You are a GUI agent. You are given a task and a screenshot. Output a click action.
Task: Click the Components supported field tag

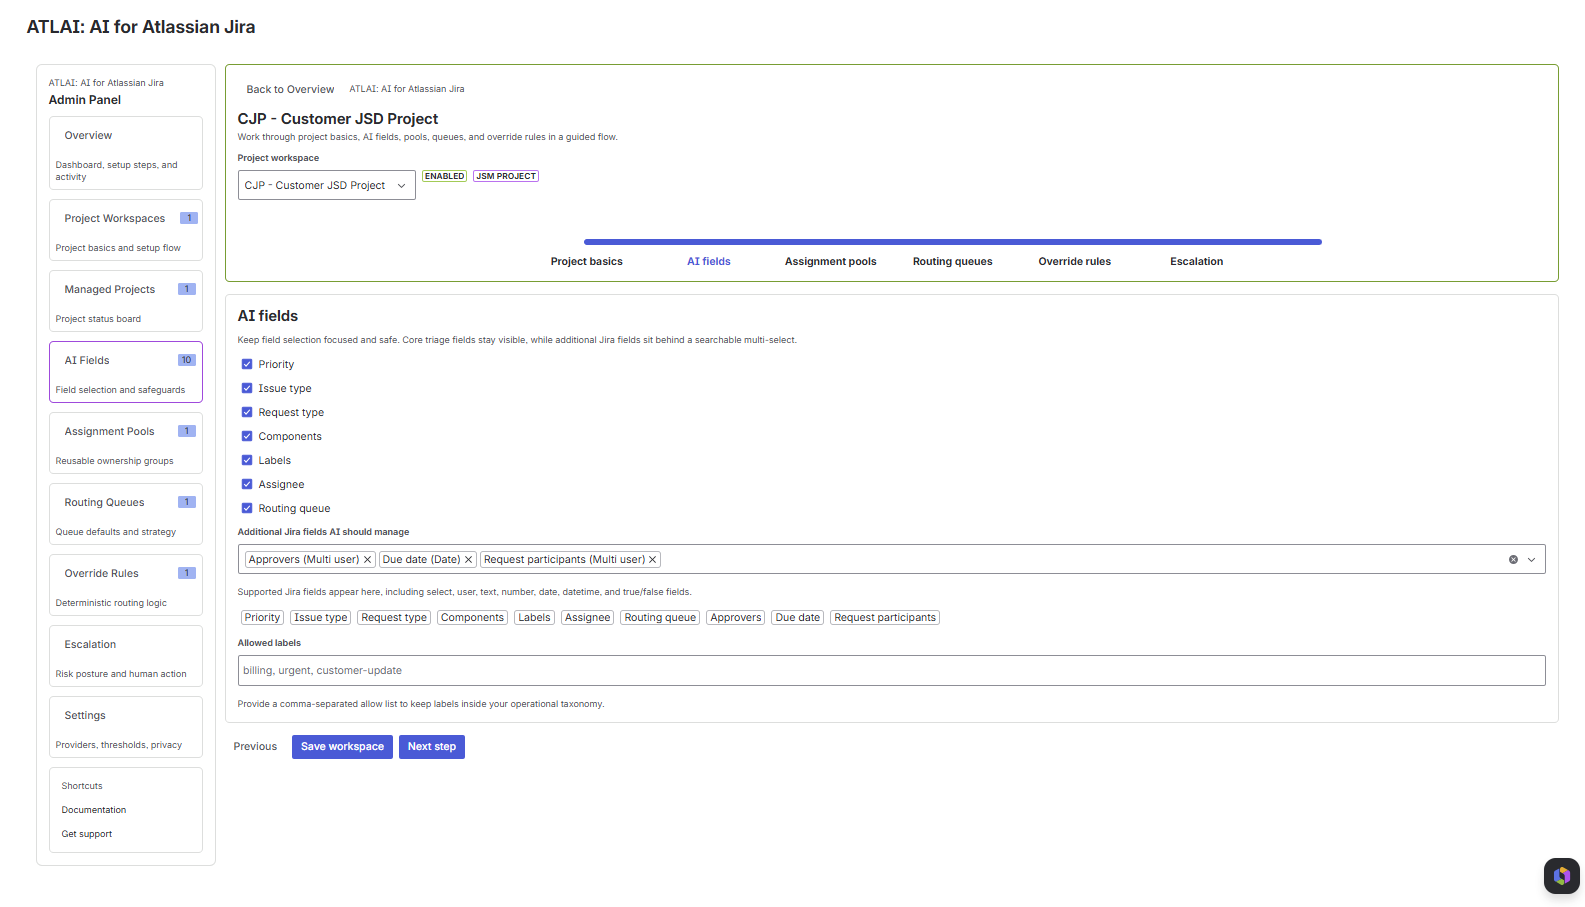pyautogui.click(x=472, y=618)
